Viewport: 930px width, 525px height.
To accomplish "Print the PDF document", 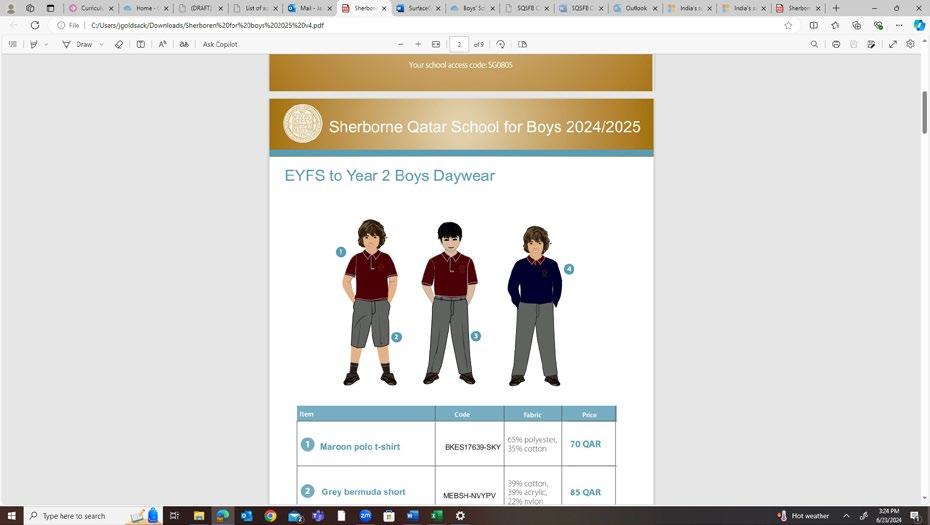I will (836, 44).
